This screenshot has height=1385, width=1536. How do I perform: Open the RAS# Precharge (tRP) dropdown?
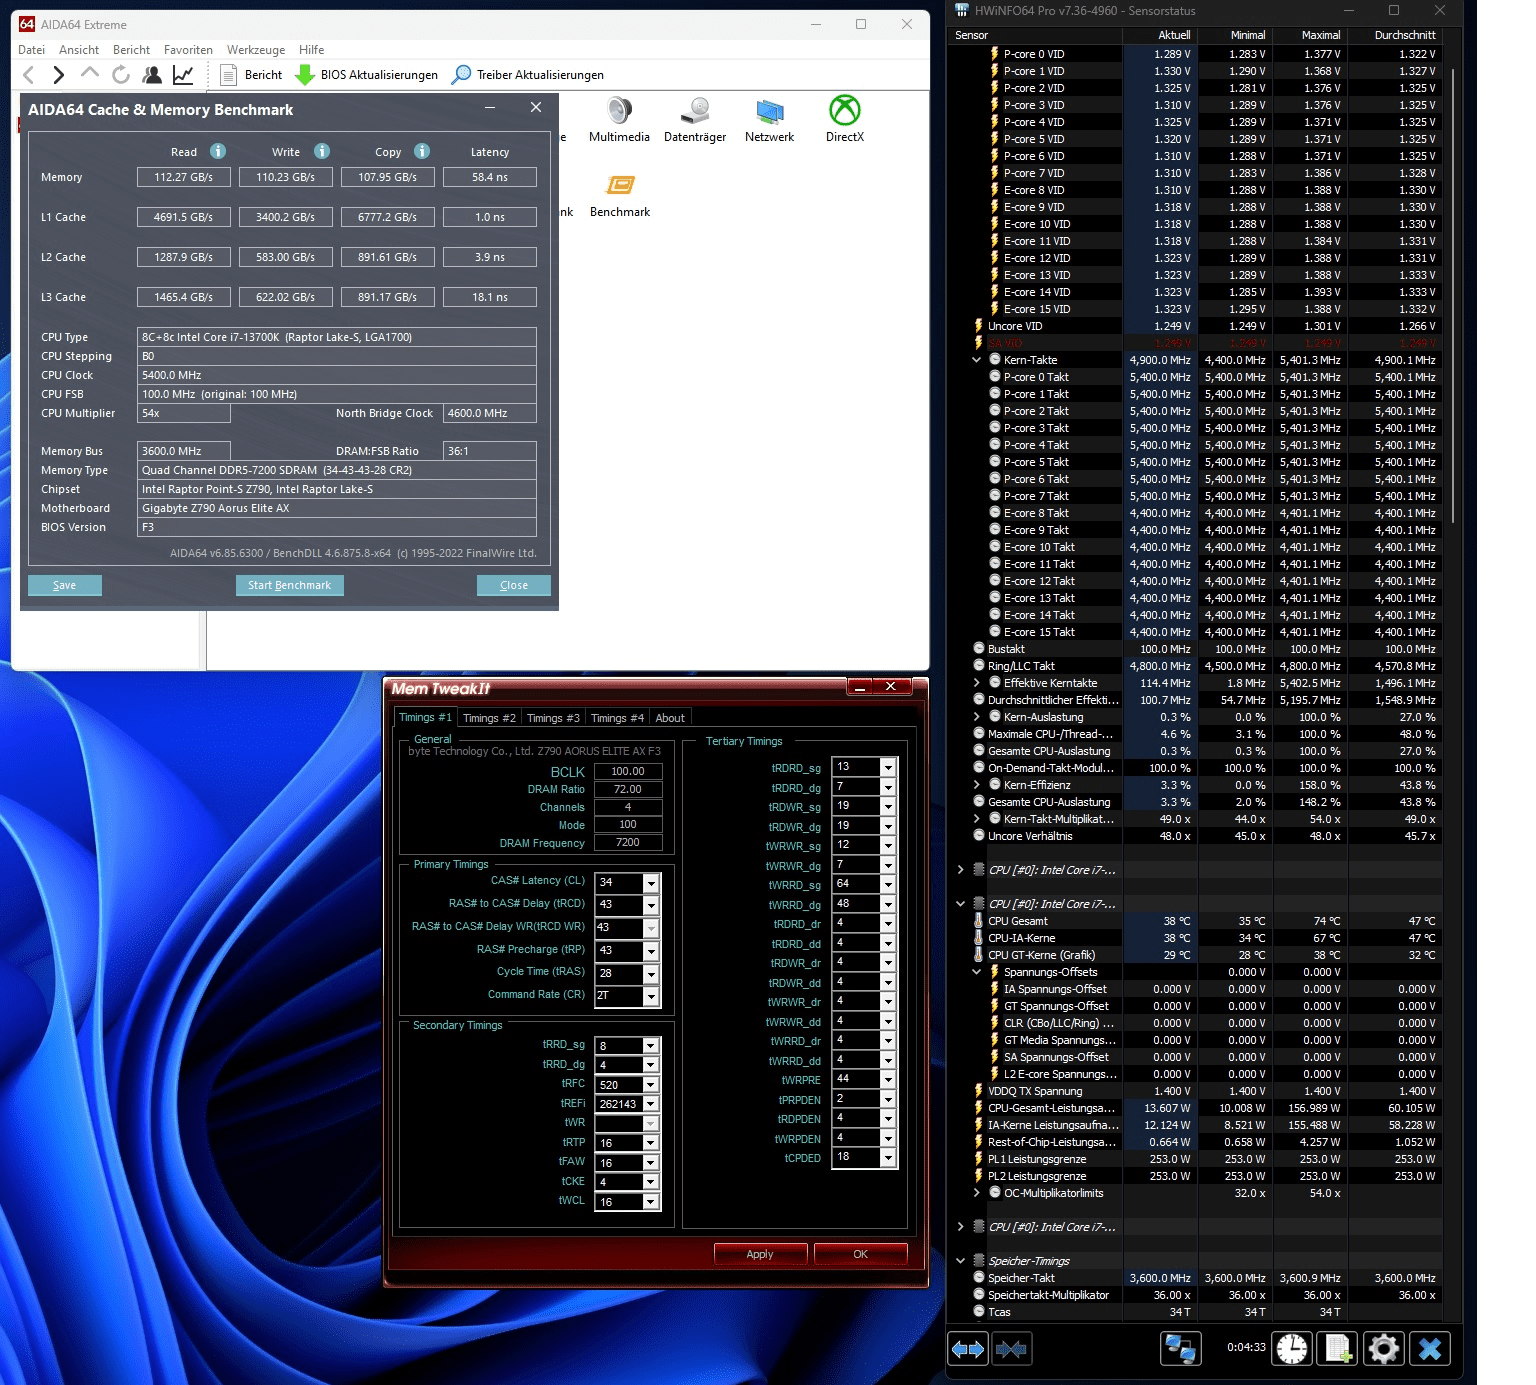point(651,951)
